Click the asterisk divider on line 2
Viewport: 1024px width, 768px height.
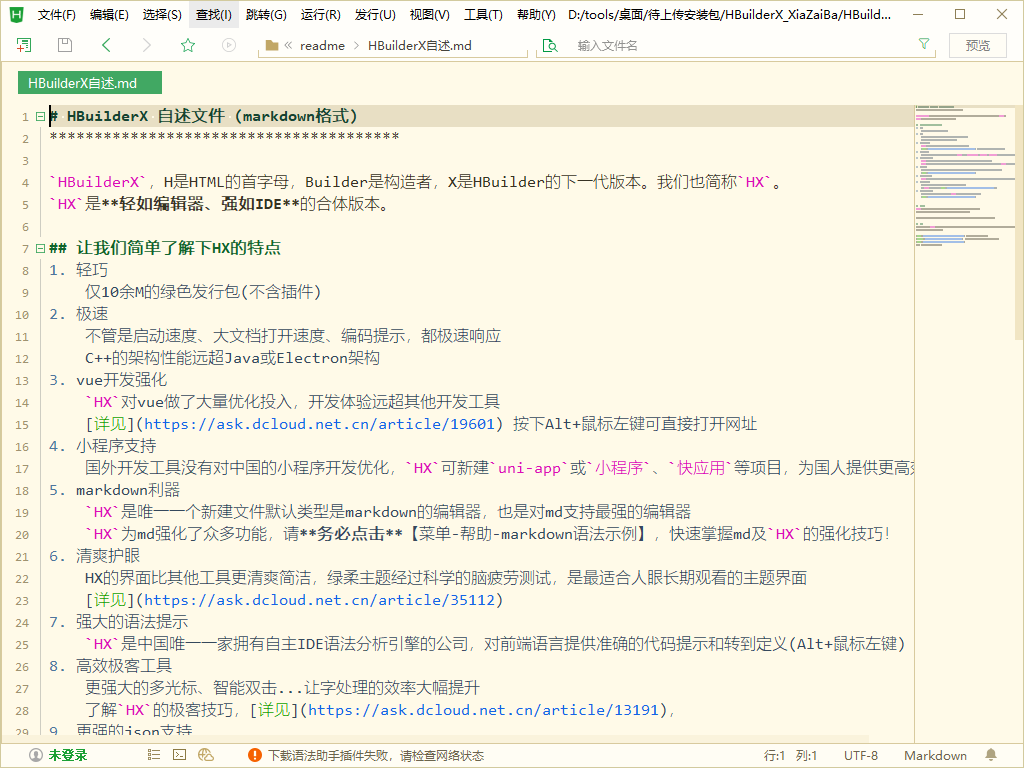(x=224, y=137)
